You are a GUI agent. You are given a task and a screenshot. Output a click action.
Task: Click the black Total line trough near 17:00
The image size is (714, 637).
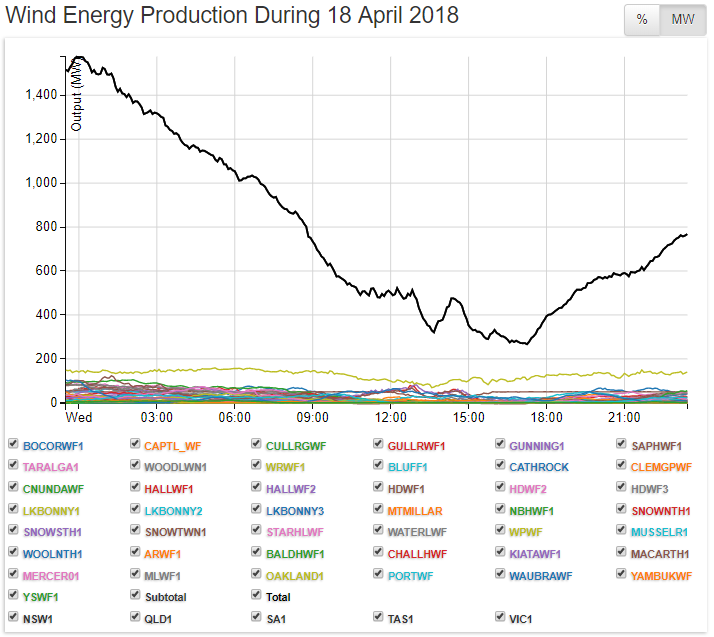pyautogui.click(x=523, y=343)
